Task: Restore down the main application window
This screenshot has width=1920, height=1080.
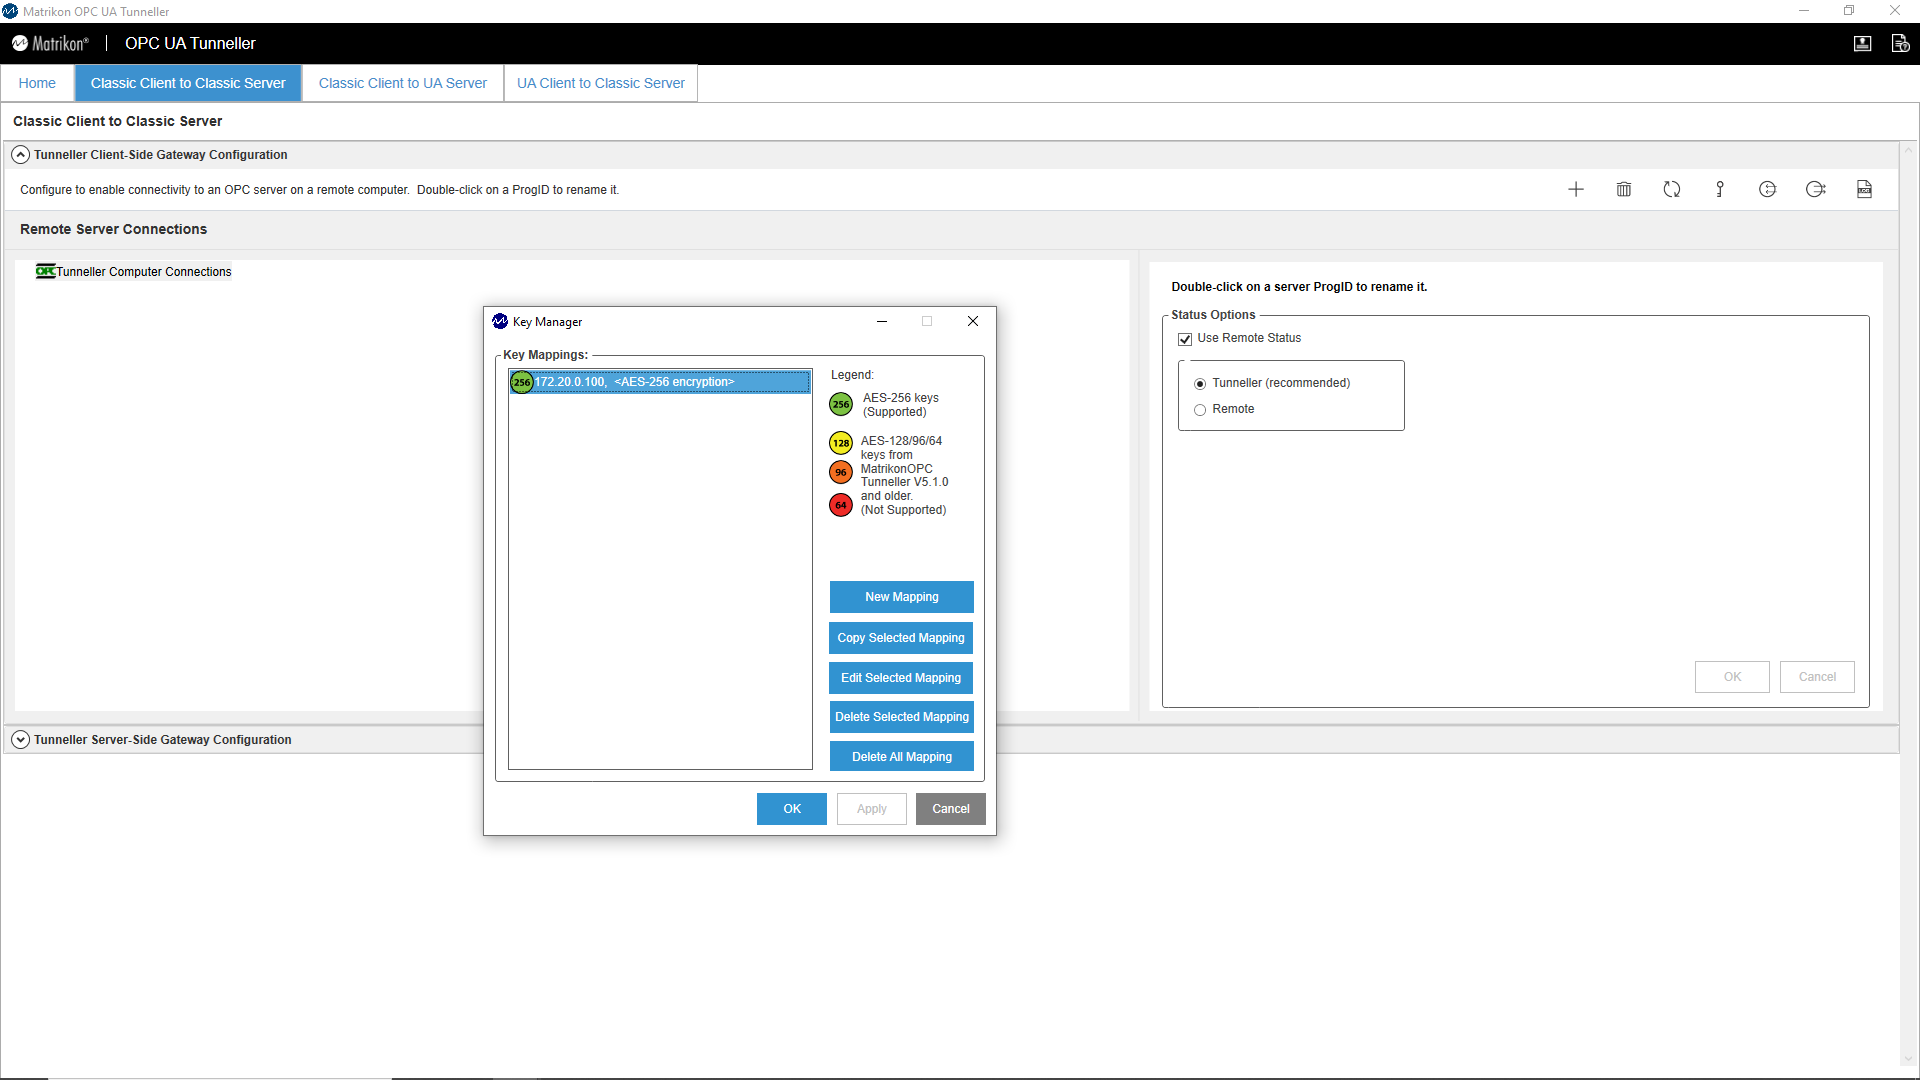Action: 1849,11
